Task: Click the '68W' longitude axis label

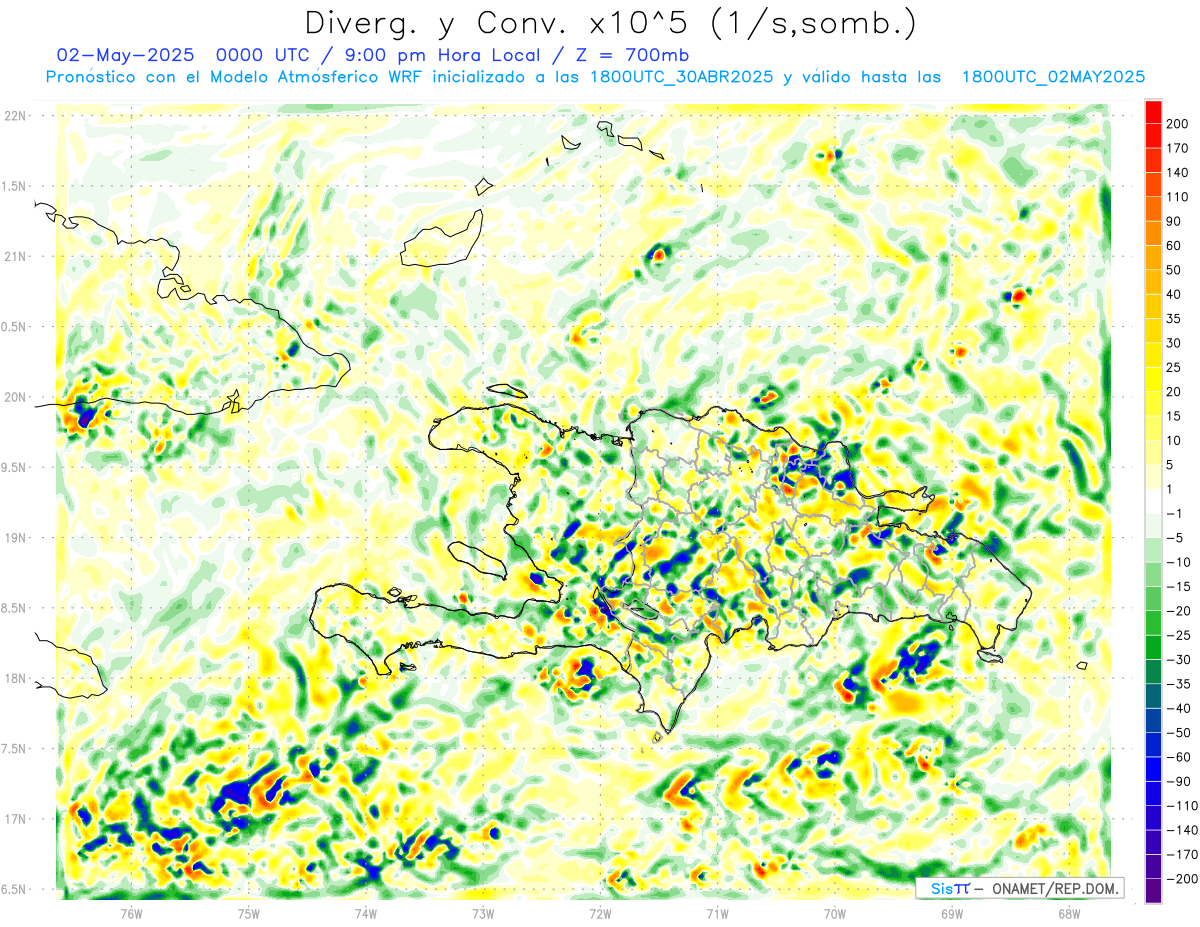Action: click(1069, 913)
